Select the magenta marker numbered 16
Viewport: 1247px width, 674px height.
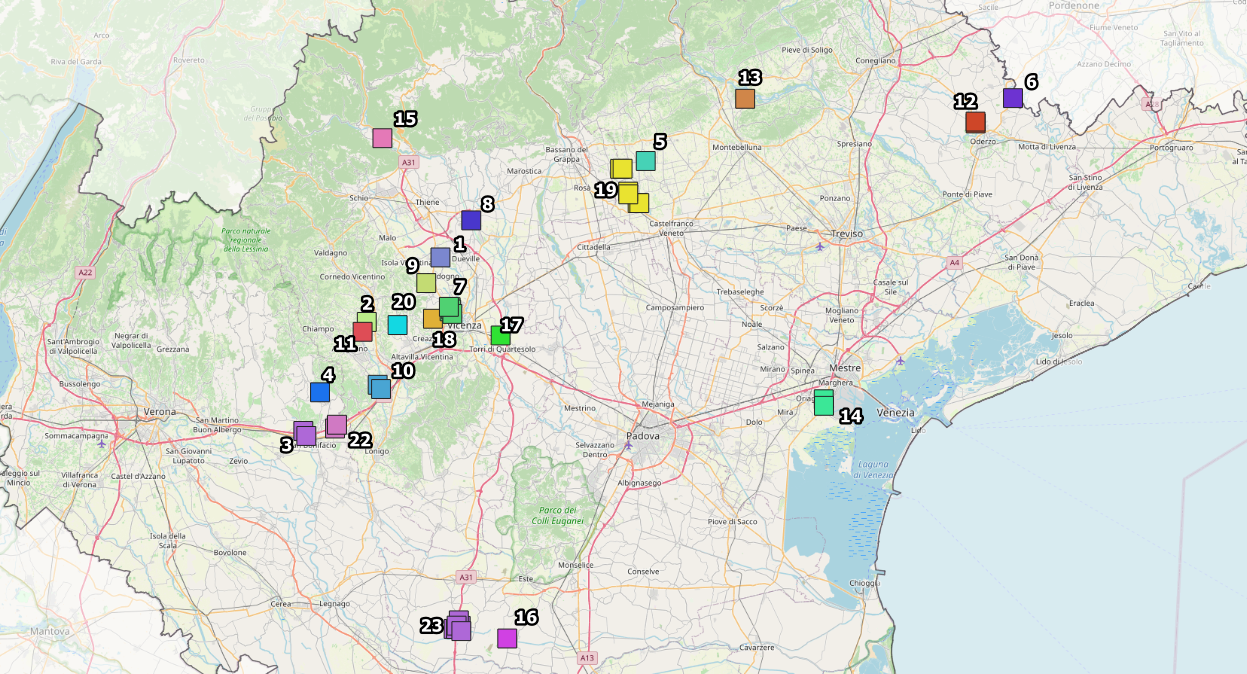click(x=507, y=638)
